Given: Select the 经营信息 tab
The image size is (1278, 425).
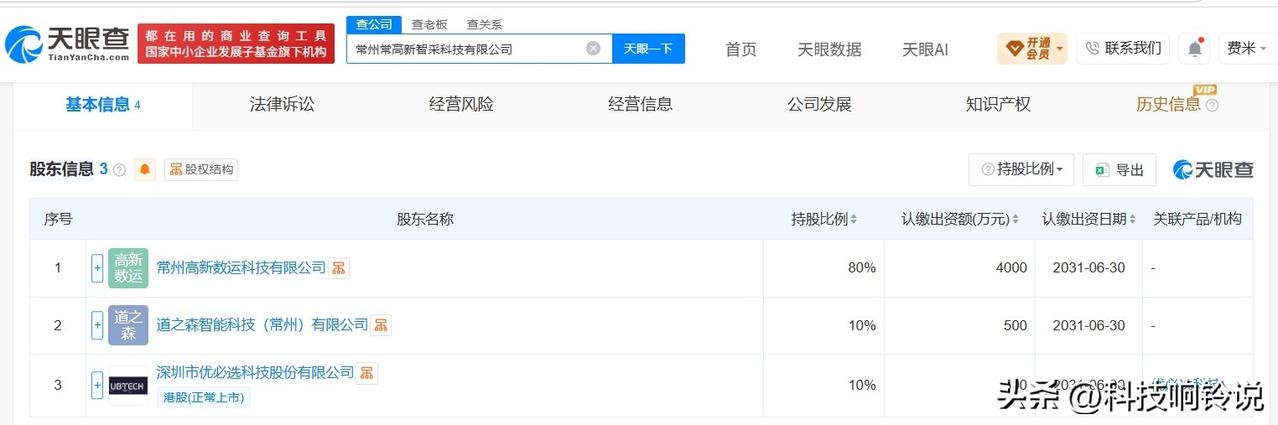Looking at the screenshot, I should coord(640,105).
